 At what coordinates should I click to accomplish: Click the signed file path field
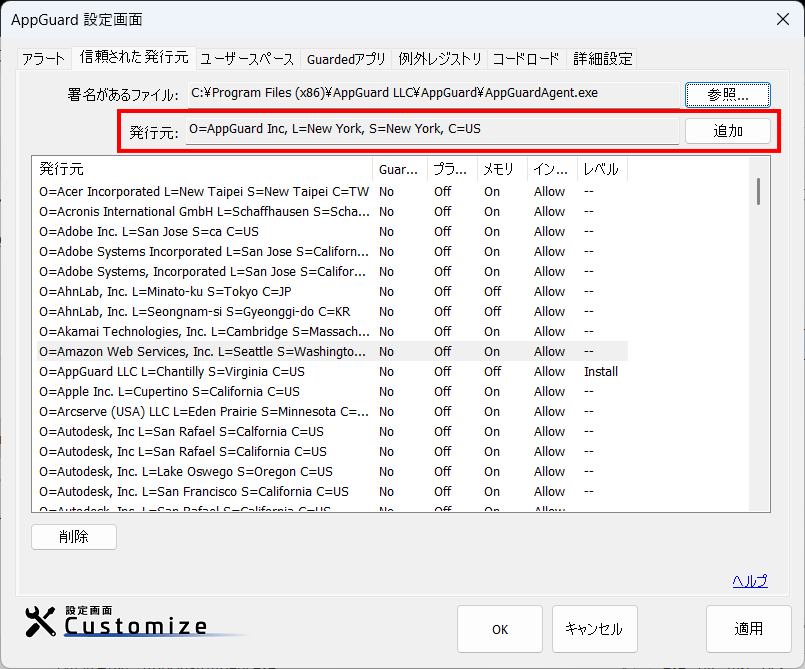[x=433, y=94]
